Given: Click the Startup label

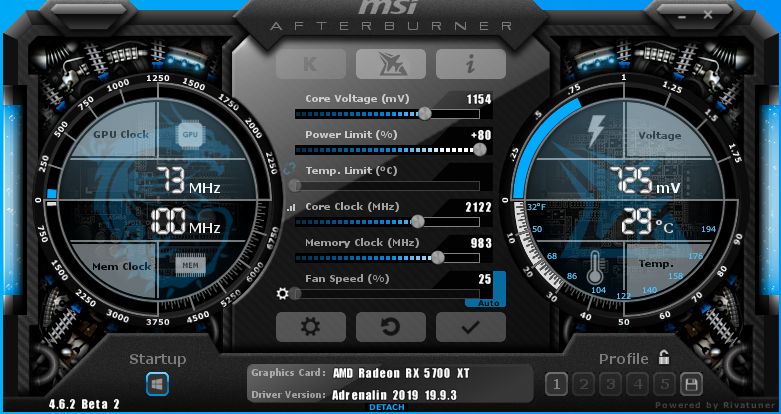Looking at the screenshot, I should point(157,359).
